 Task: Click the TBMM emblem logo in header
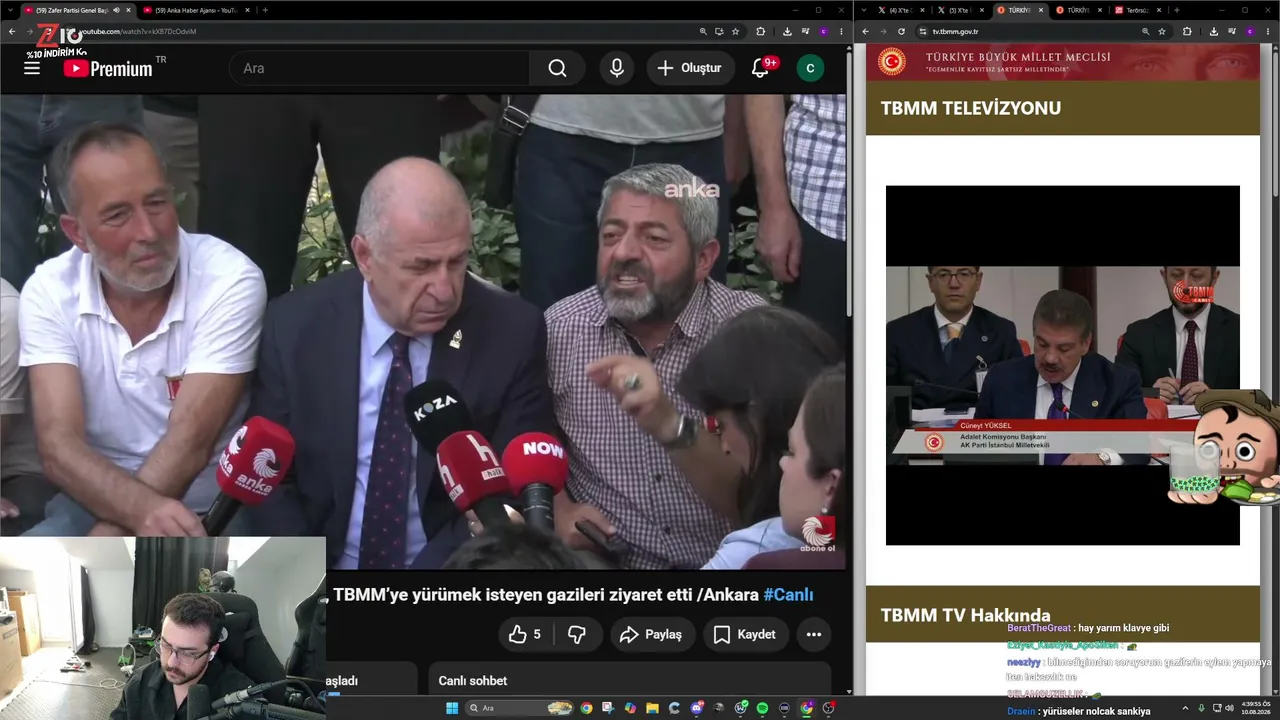[x=892, y=62]
